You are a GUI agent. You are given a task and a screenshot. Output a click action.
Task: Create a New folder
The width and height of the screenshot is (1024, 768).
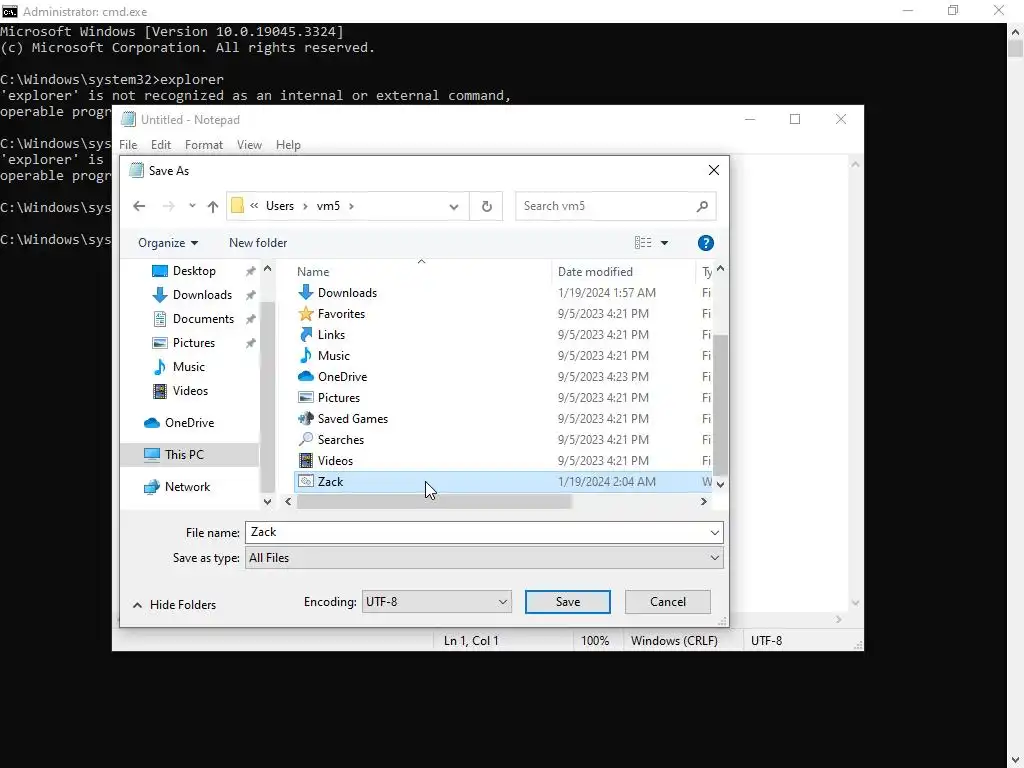click(x=258, y=243)
